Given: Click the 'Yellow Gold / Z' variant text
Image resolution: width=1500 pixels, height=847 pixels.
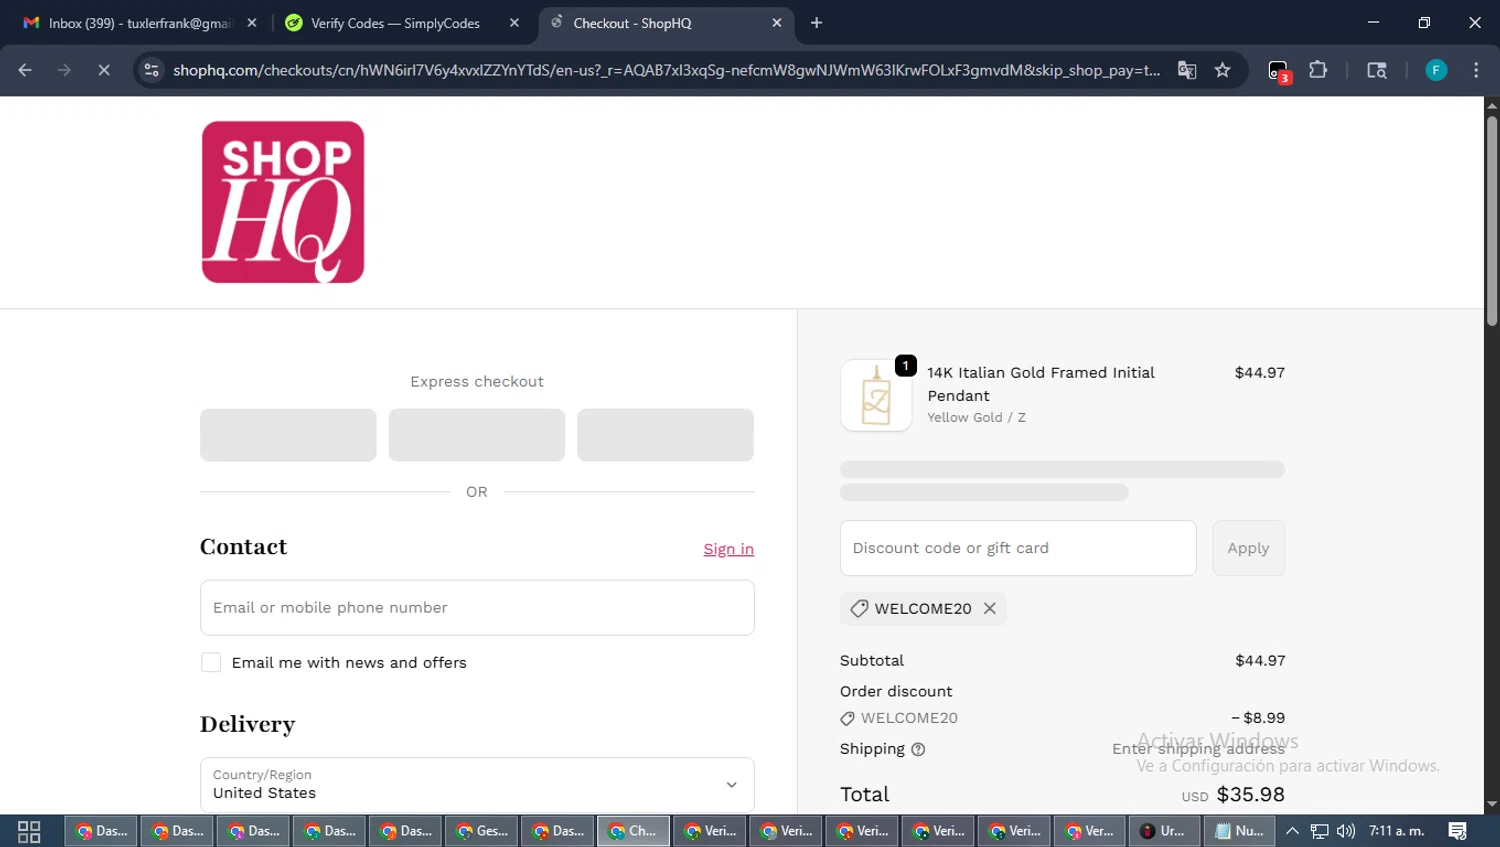Looking at the screenshot, I should (976, 418).
